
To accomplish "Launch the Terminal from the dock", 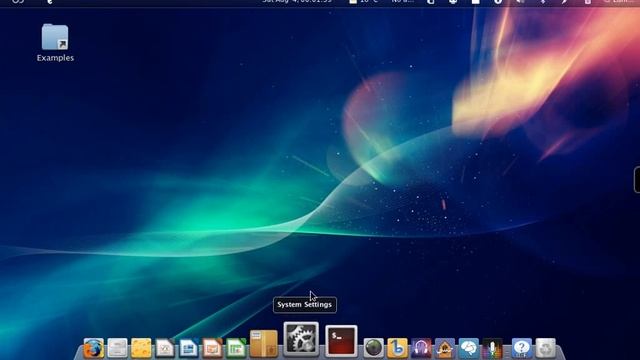I will click(x=341, y=341).
